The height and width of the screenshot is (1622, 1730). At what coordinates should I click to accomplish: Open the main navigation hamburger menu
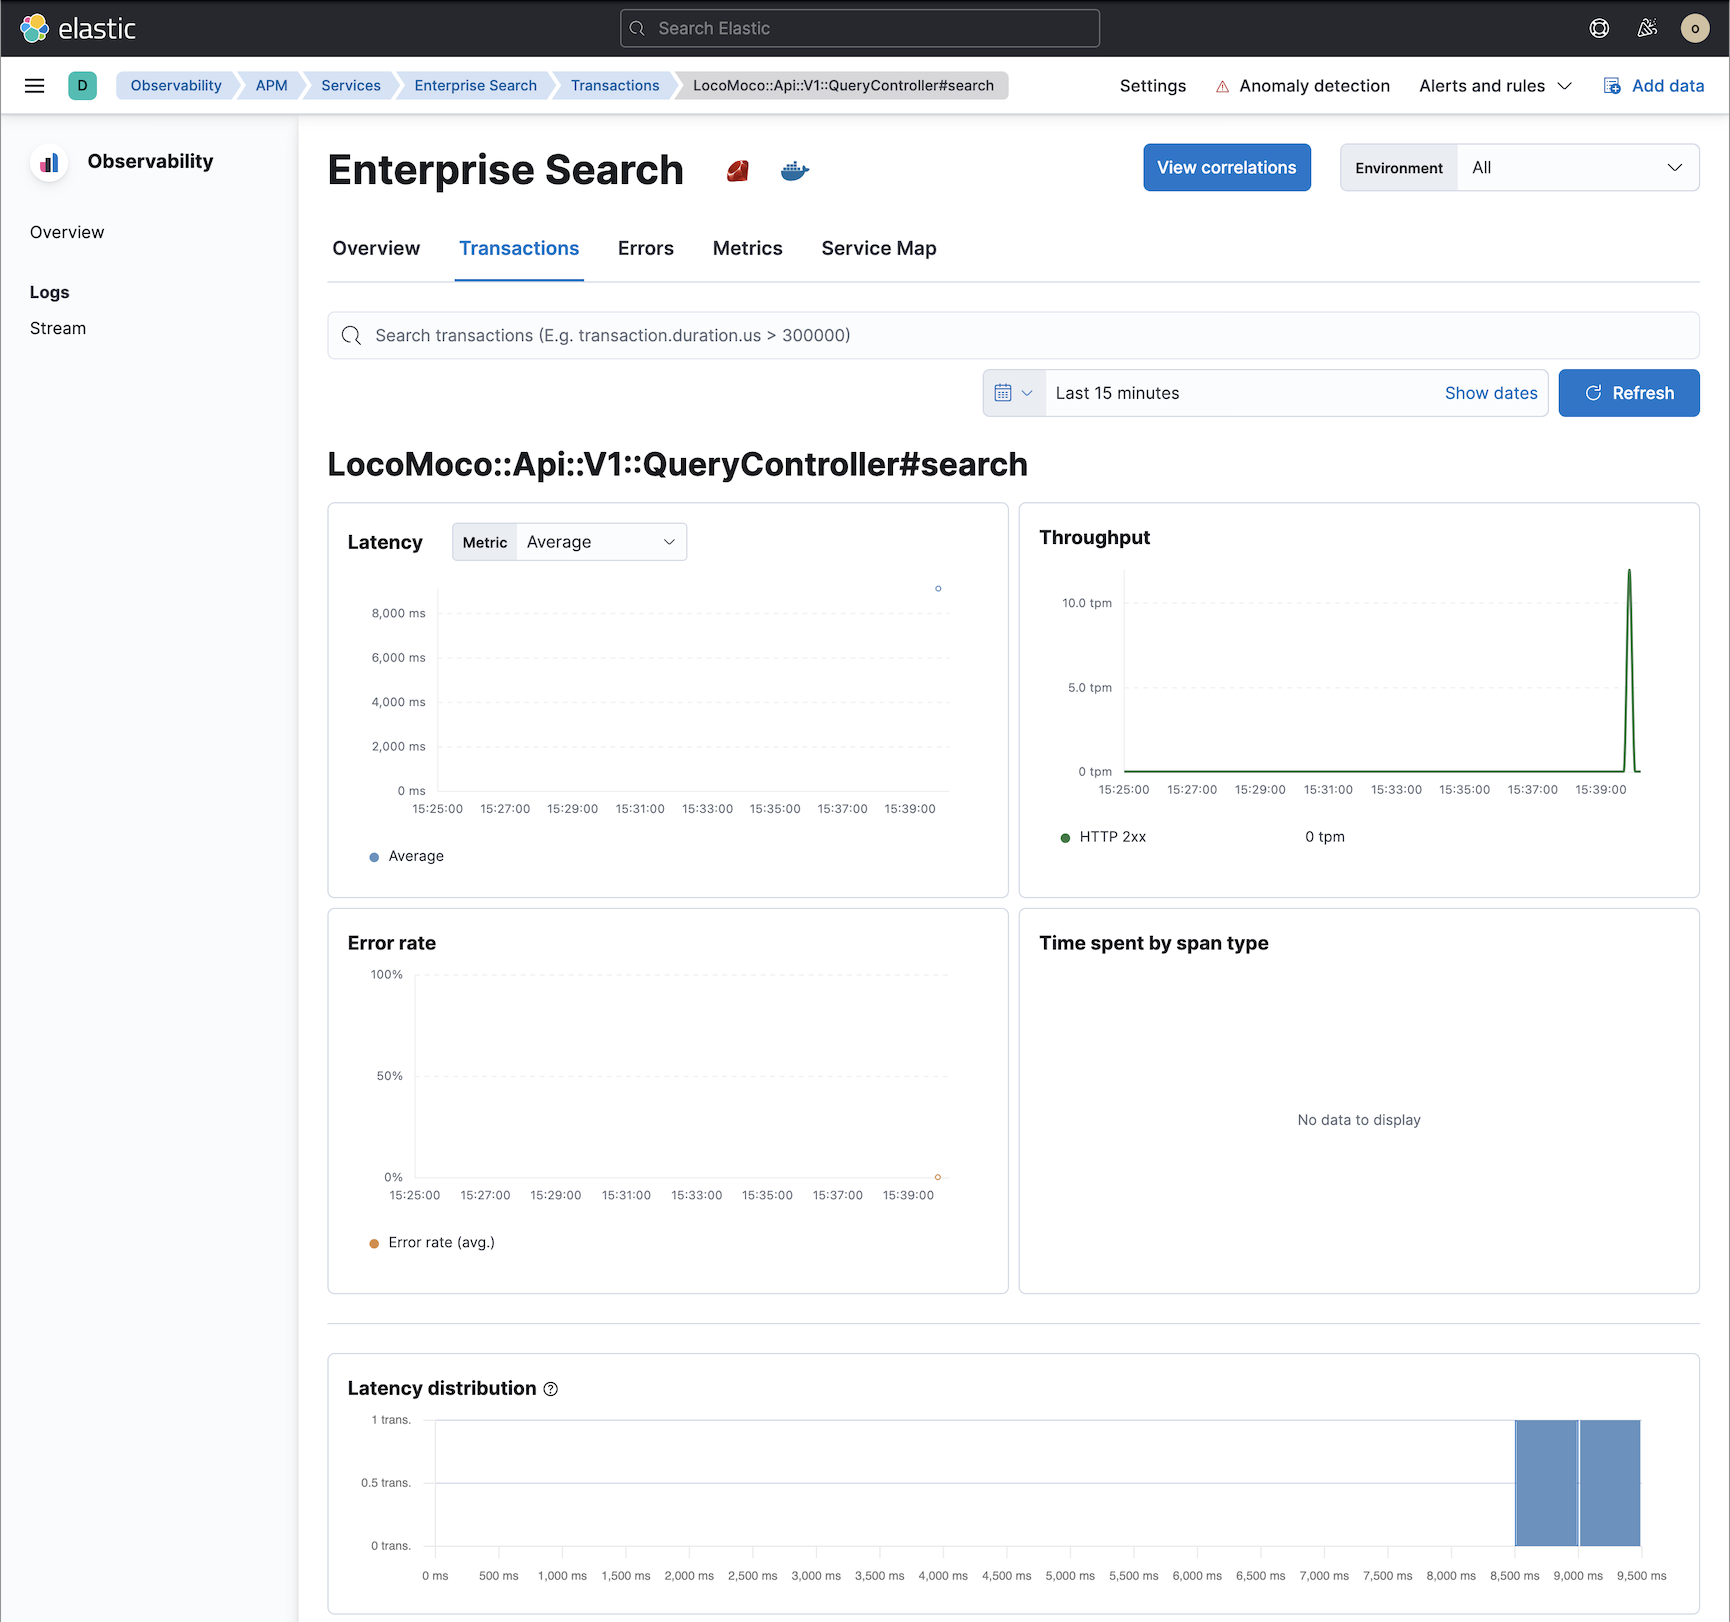pos(34,85)
